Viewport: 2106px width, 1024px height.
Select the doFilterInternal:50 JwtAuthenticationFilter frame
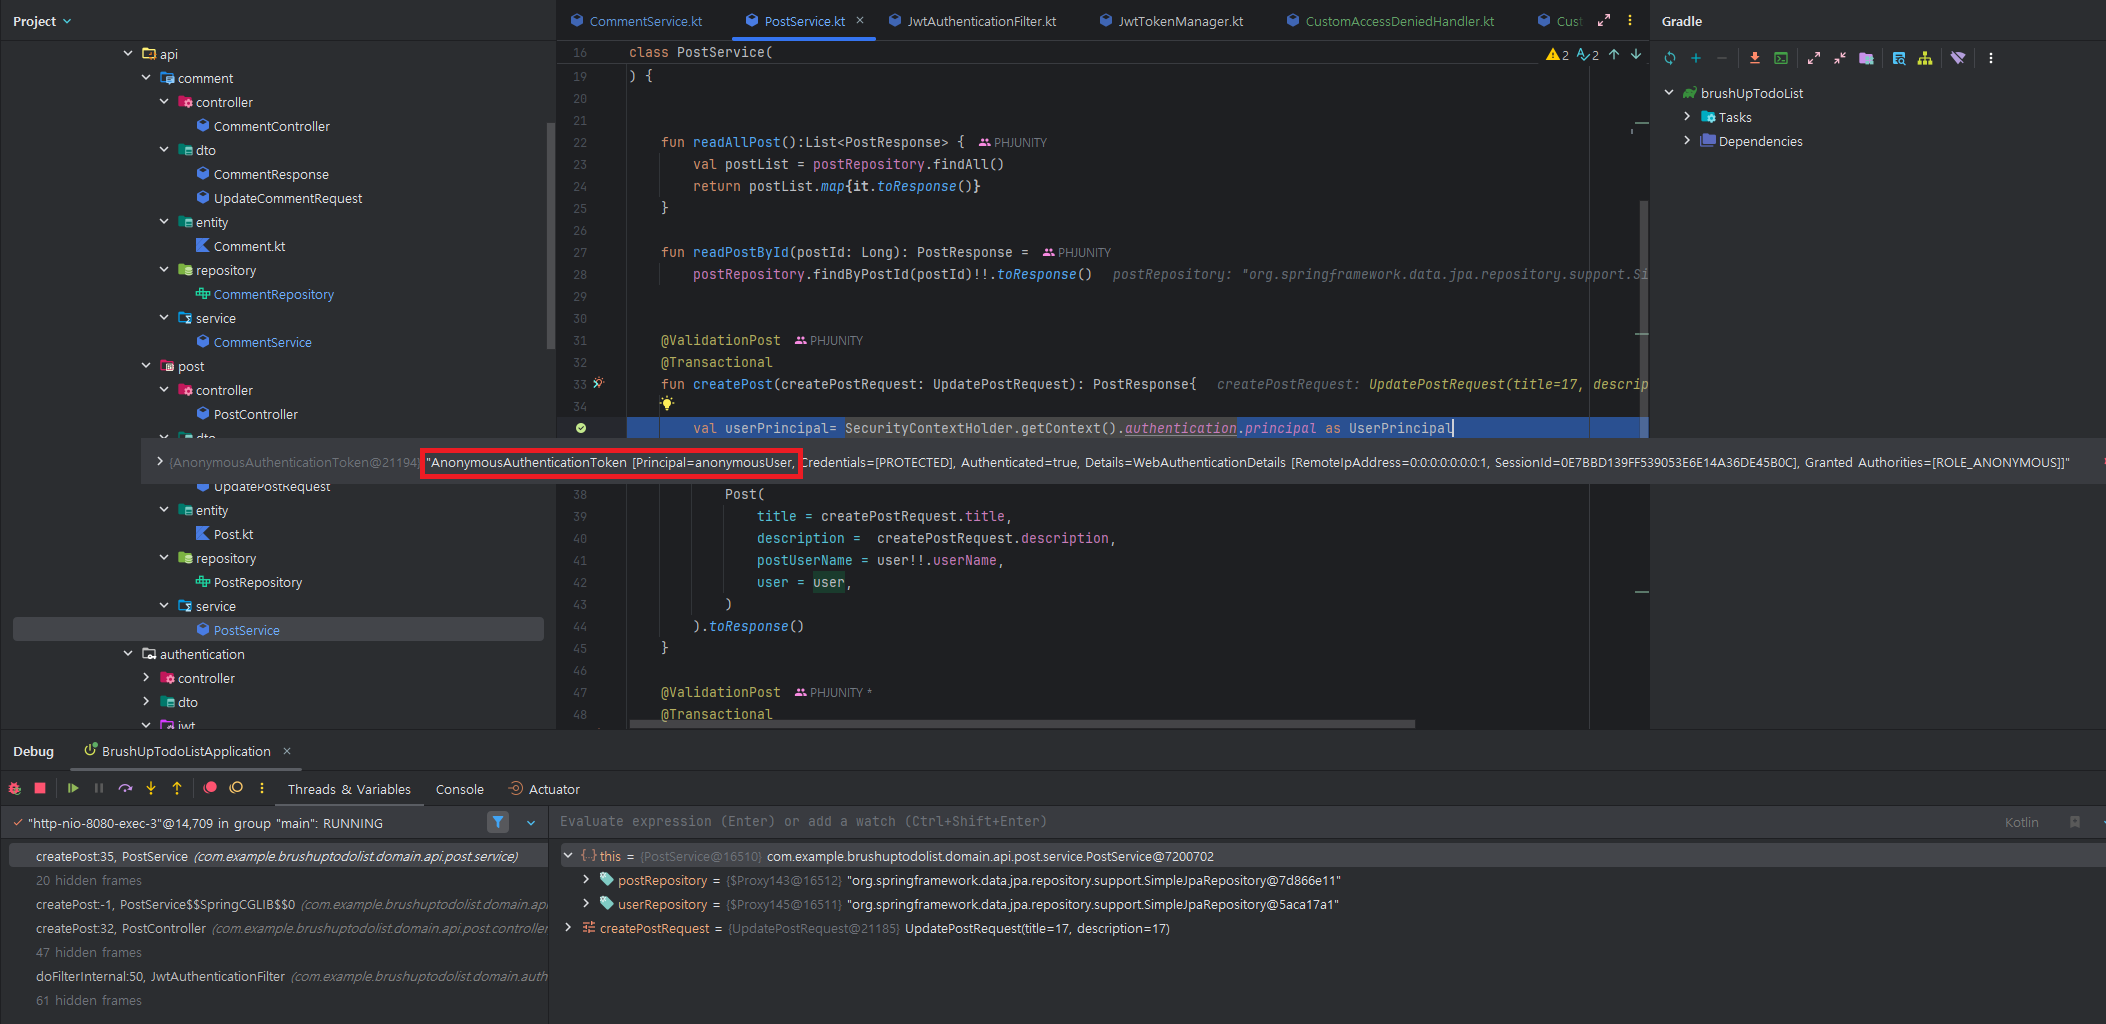click(x=278, y=976)
